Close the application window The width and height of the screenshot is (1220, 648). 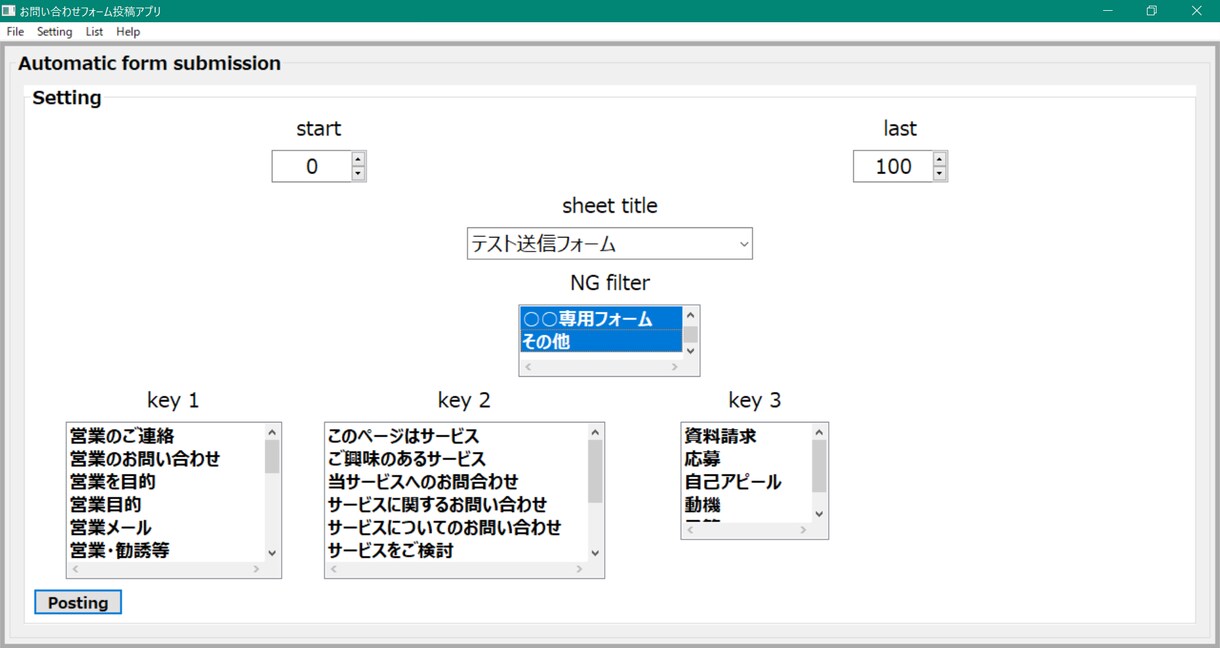point(1197,11)
